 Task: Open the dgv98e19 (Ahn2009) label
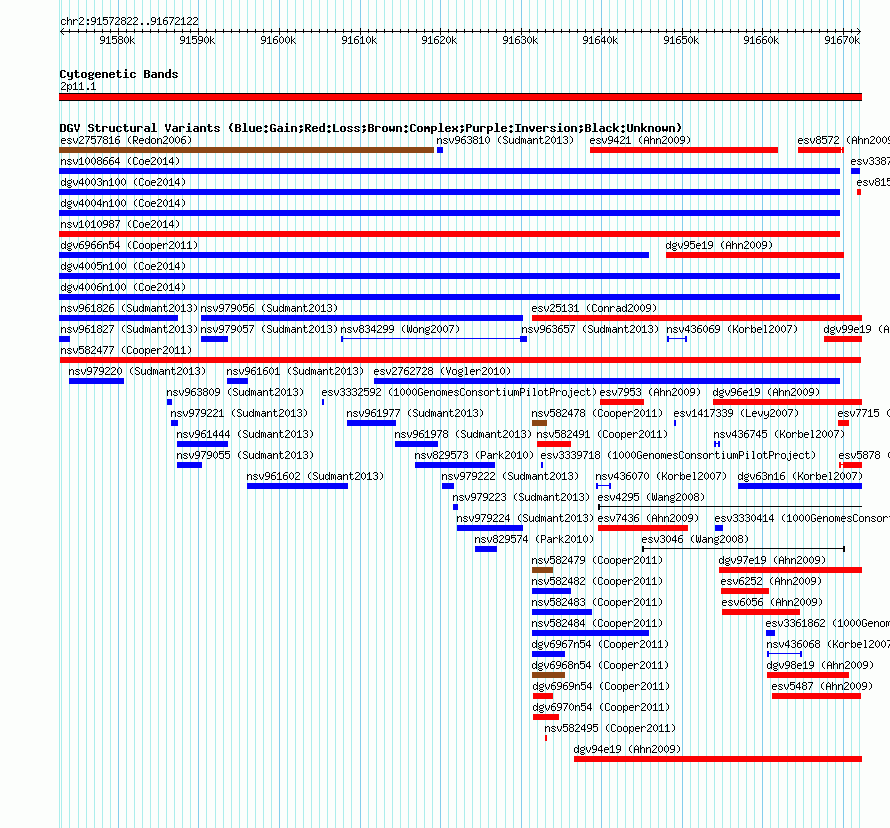tap(820, 665)
